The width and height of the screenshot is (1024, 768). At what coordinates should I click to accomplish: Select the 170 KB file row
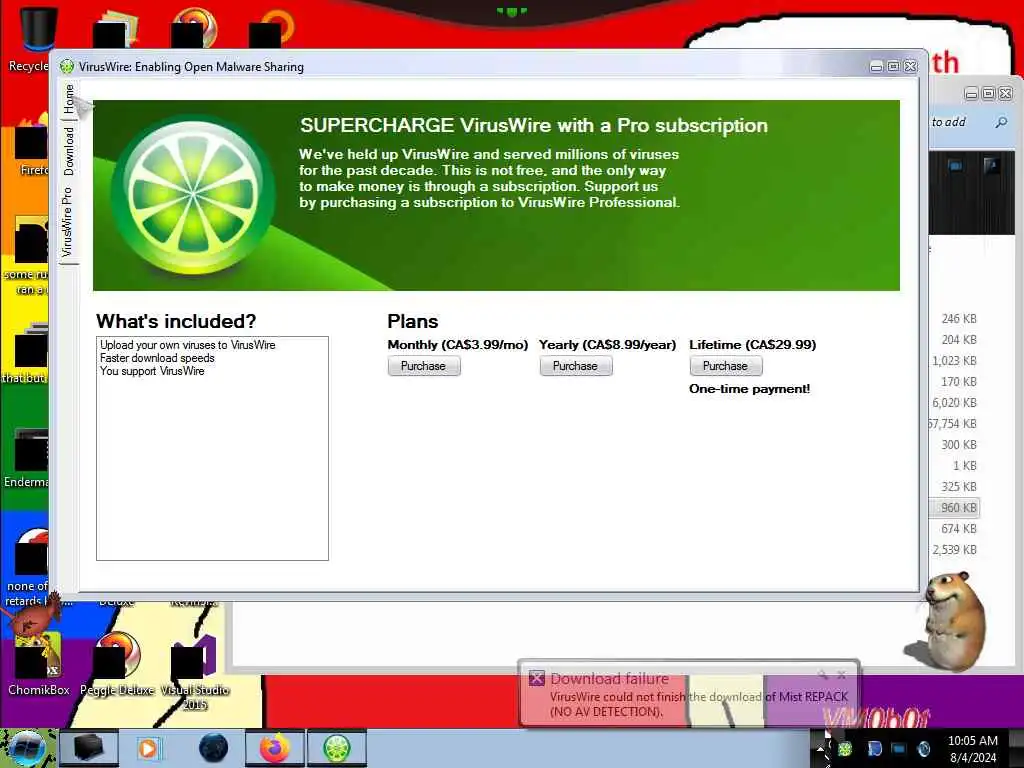955,381
